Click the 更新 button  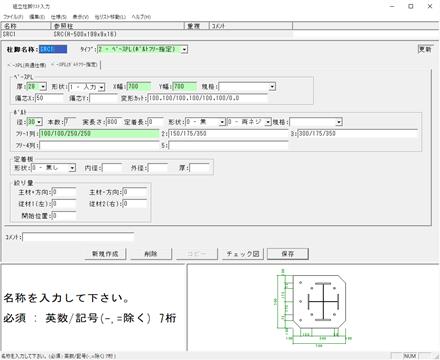(x=425, y=49)
